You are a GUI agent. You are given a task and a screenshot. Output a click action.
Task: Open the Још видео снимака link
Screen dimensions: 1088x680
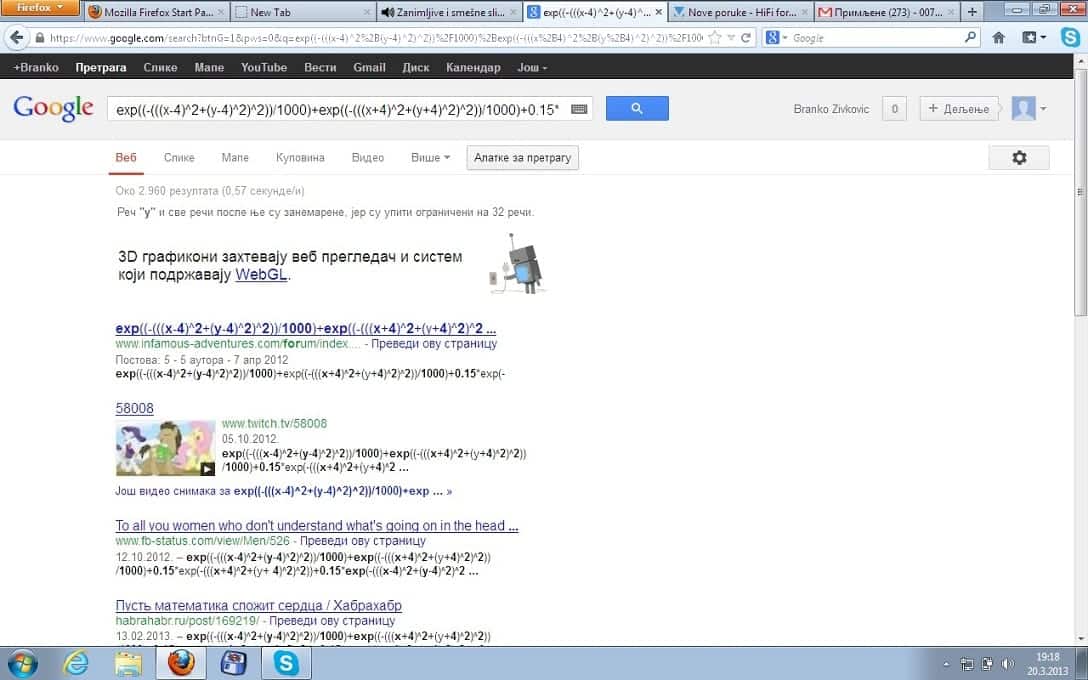tap(284, 491)
